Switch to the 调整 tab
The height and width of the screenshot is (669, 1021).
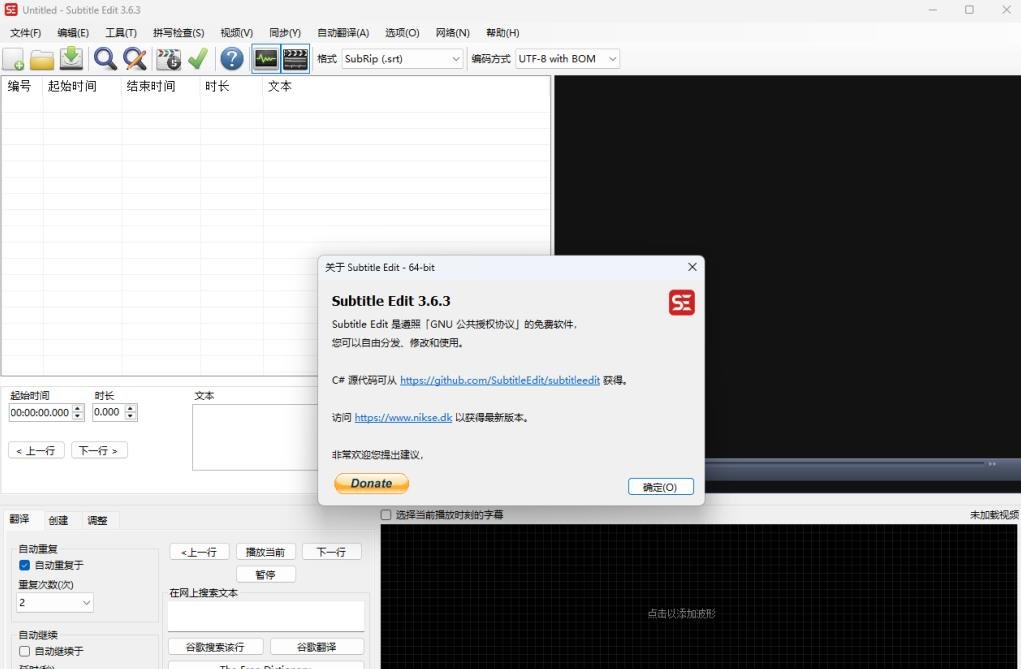pyautogui.click(x=97, y=520)
